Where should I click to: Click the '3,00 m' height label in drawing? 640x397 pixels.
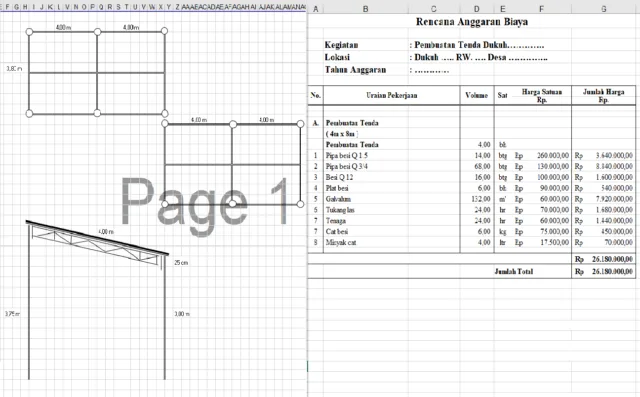coord(182,314)
